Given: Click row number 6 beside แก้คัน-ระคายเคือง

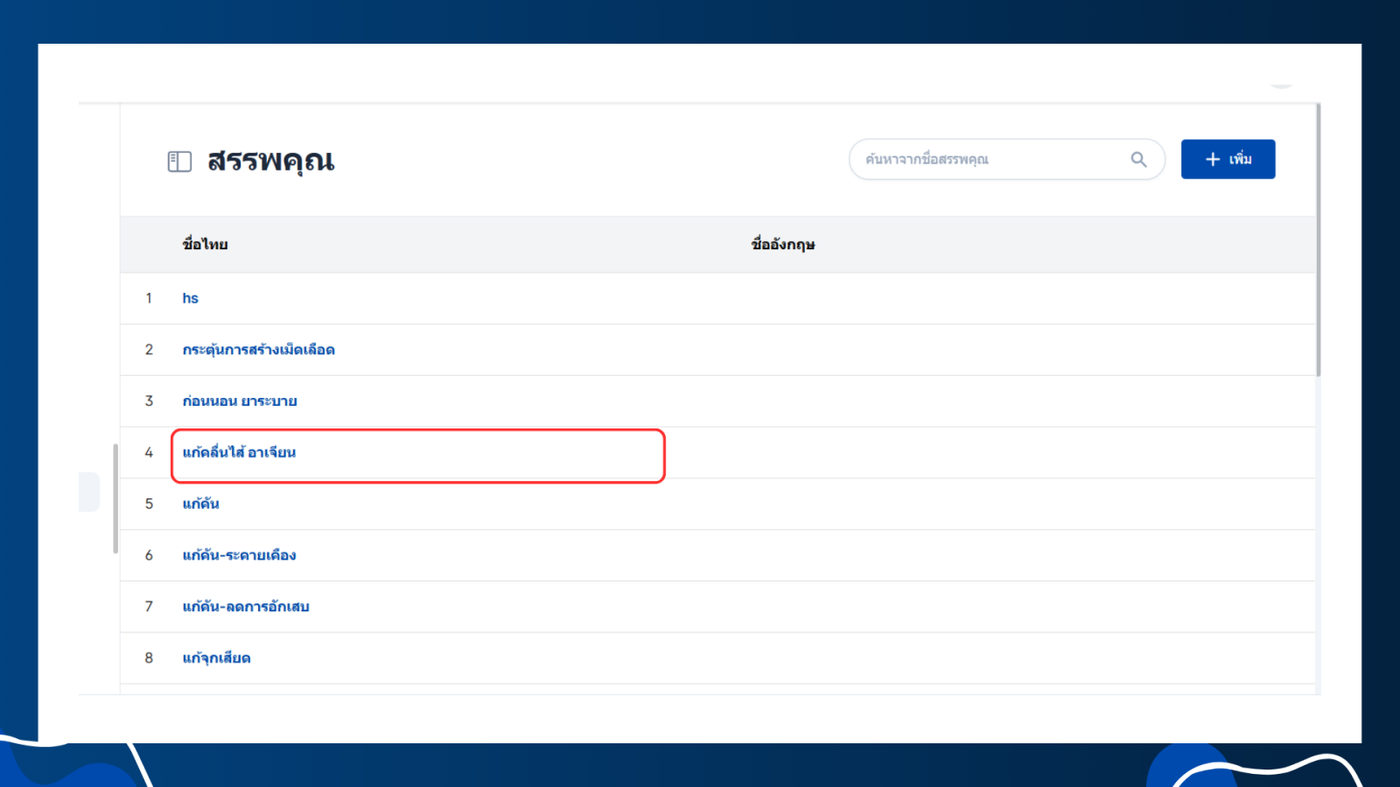Looking at the screenshot, I should click(149, 555).
